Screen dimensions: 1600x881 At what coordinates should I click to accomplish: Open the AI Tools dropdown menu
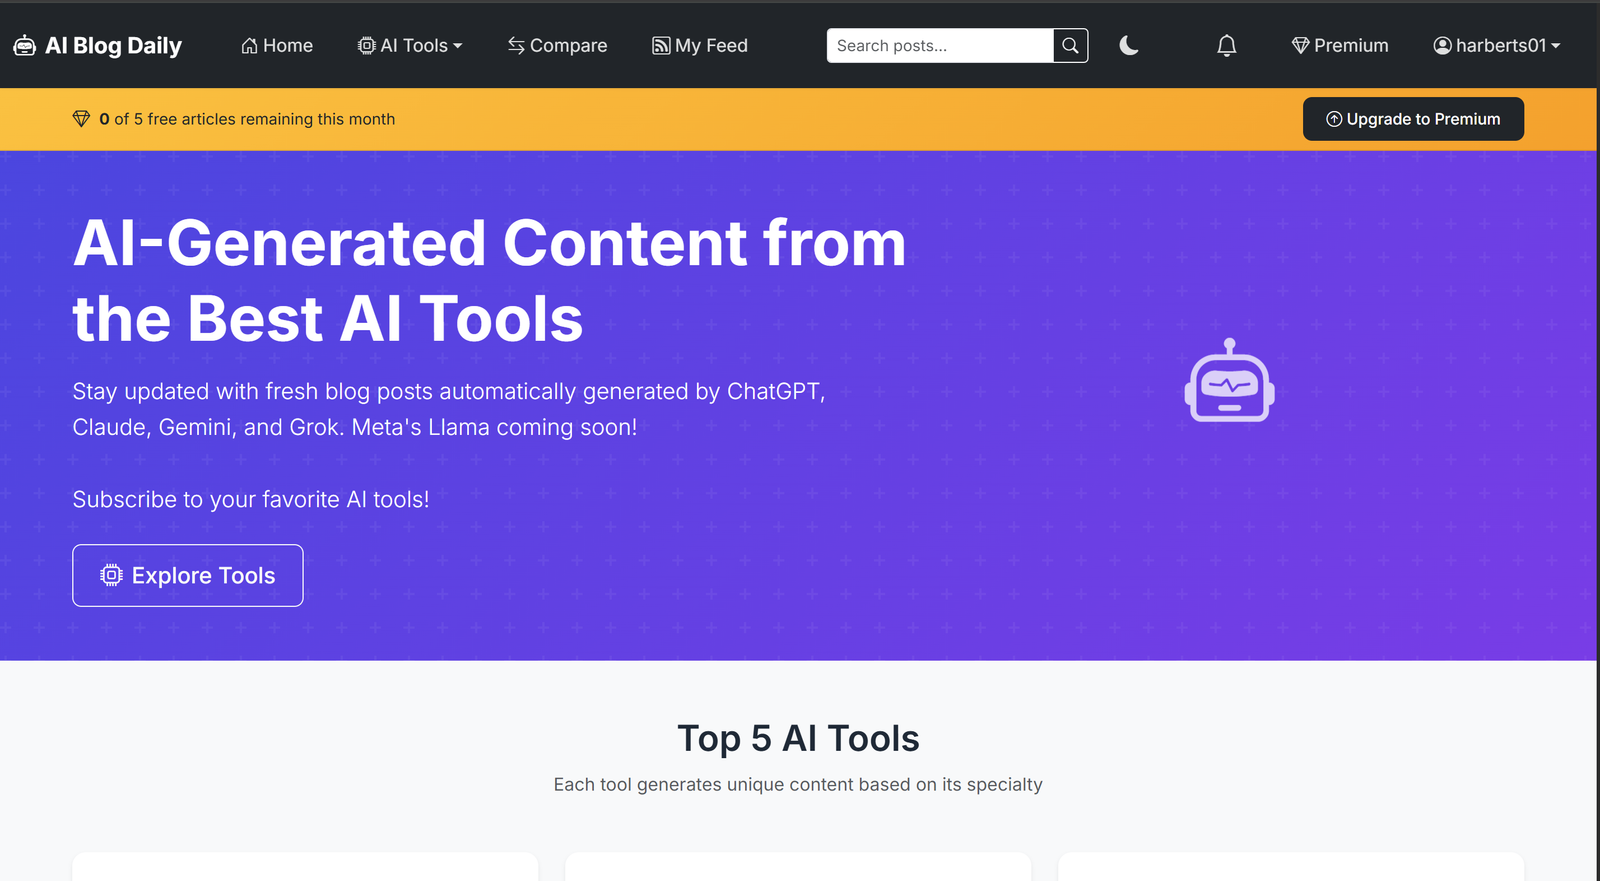pos(410,46)
